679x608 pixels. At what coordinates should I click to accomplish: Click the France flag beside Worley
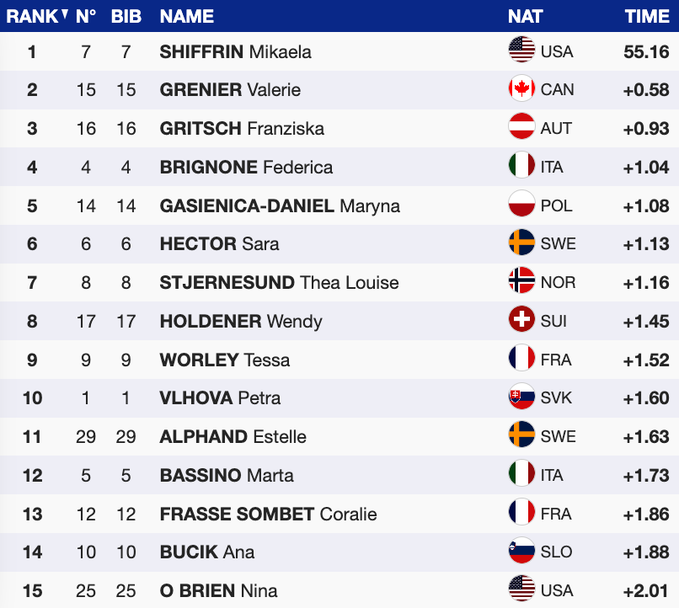(522, 359)
